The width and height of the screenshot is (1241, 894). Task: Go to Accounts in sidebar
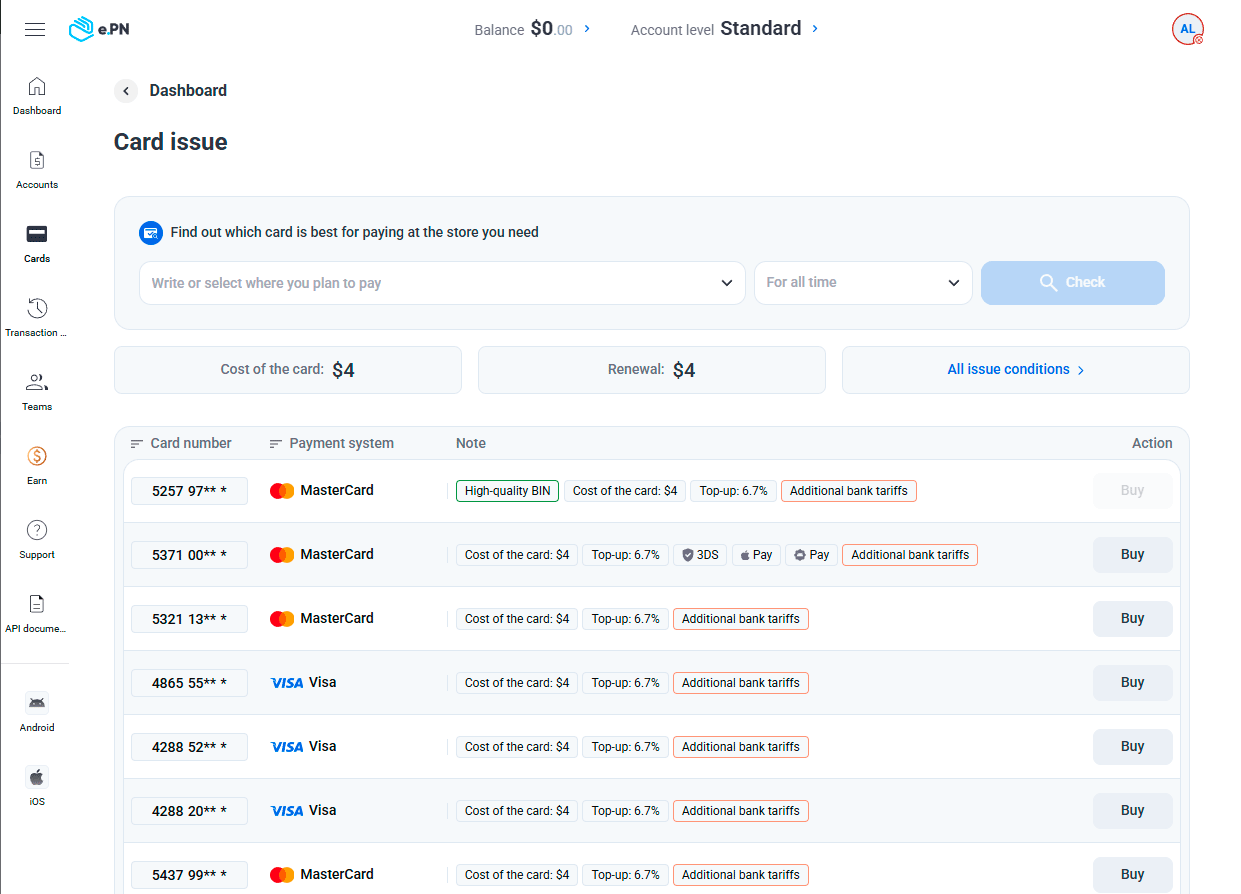[37, 161]
